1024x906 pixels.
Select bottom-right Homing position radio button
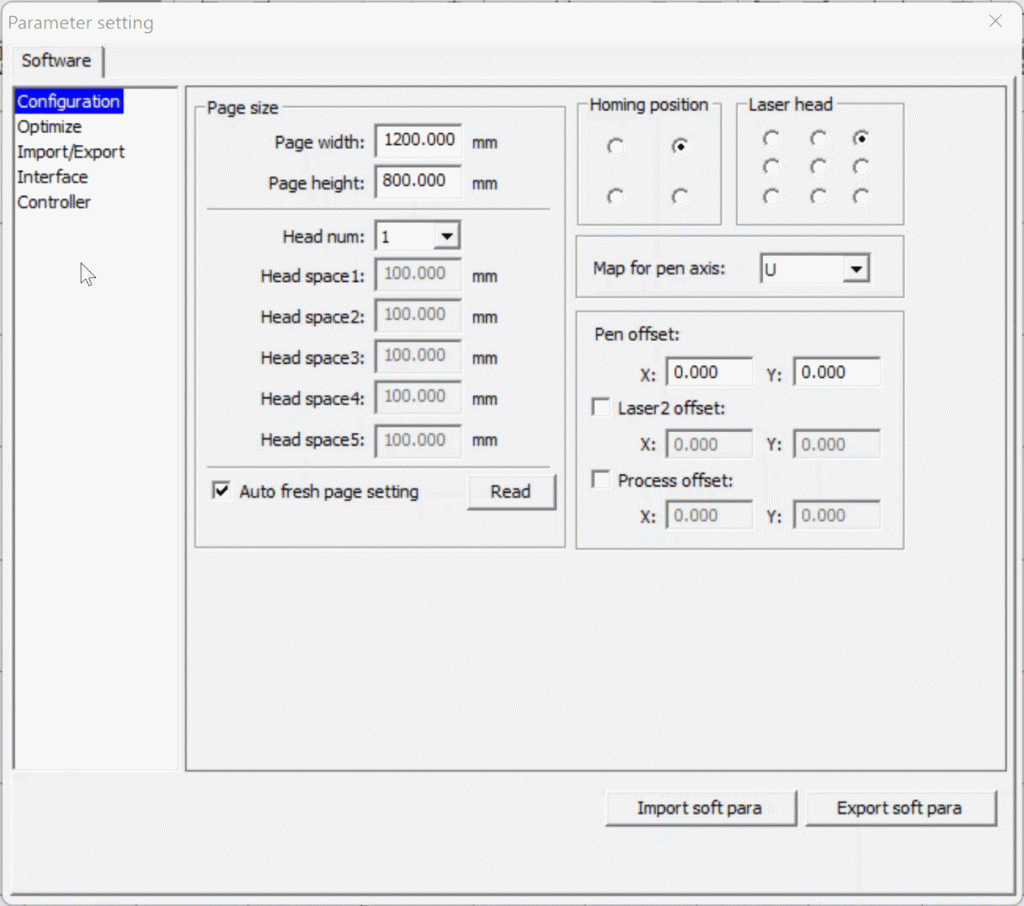click(680, 197)
